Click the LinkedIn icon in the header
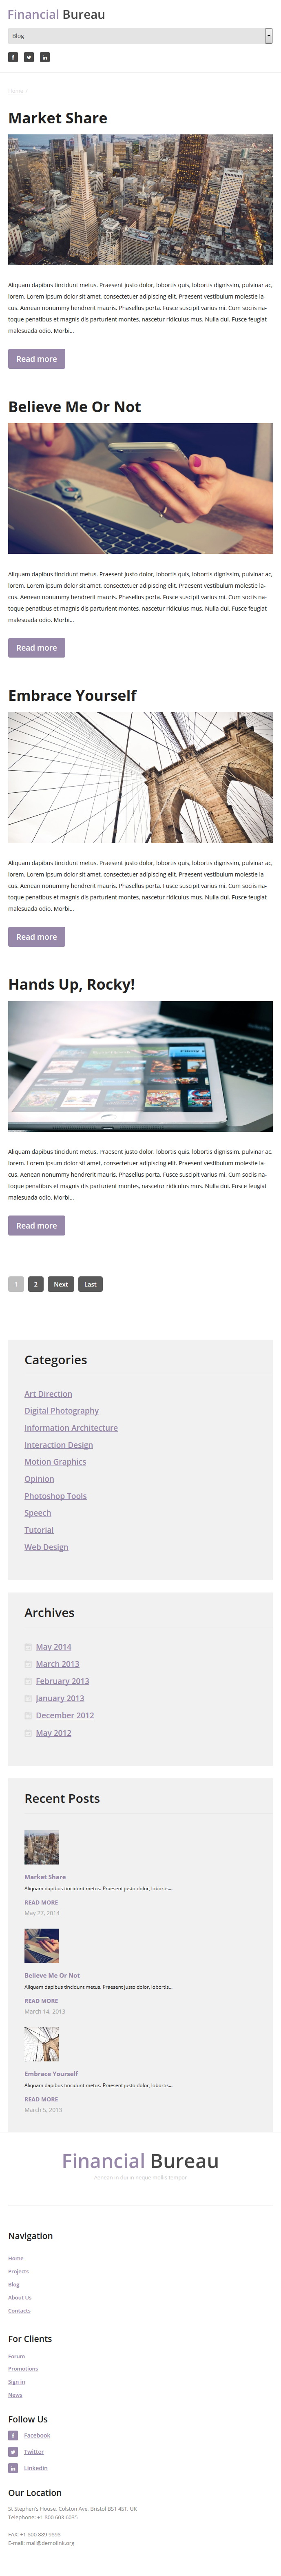 click(45, 57)
